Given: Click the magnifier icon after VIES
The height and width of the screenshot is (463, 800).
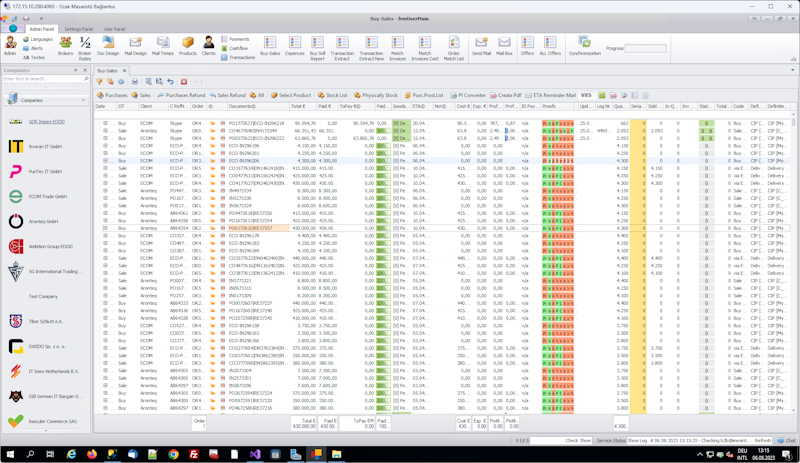Looking at the screenshot, I should tap(624, 95).
